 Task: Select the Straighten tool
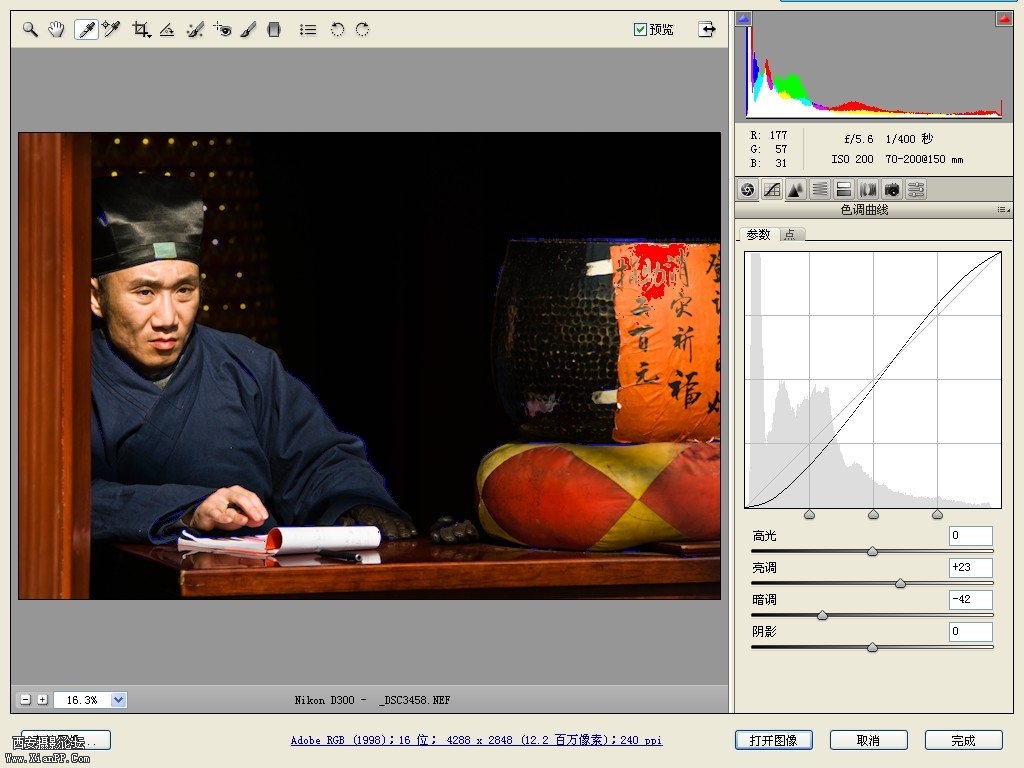167,30
